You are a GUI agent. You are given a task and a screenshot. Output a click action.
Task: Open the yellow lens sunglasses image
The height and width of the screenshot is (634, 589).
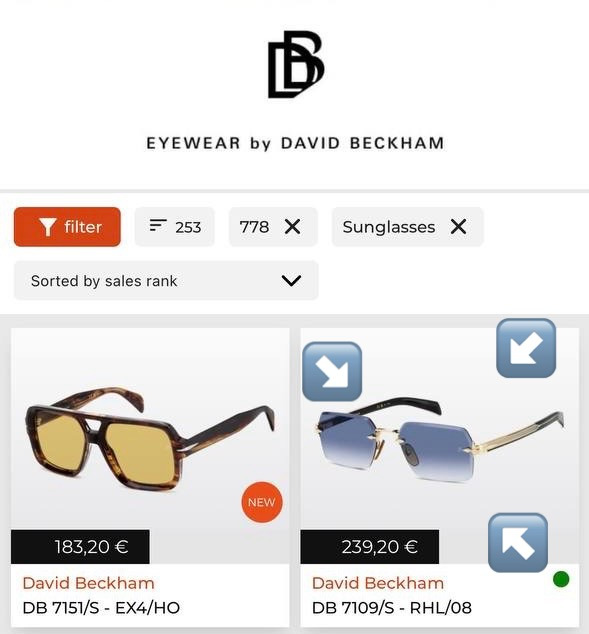[x=150, y=439]
